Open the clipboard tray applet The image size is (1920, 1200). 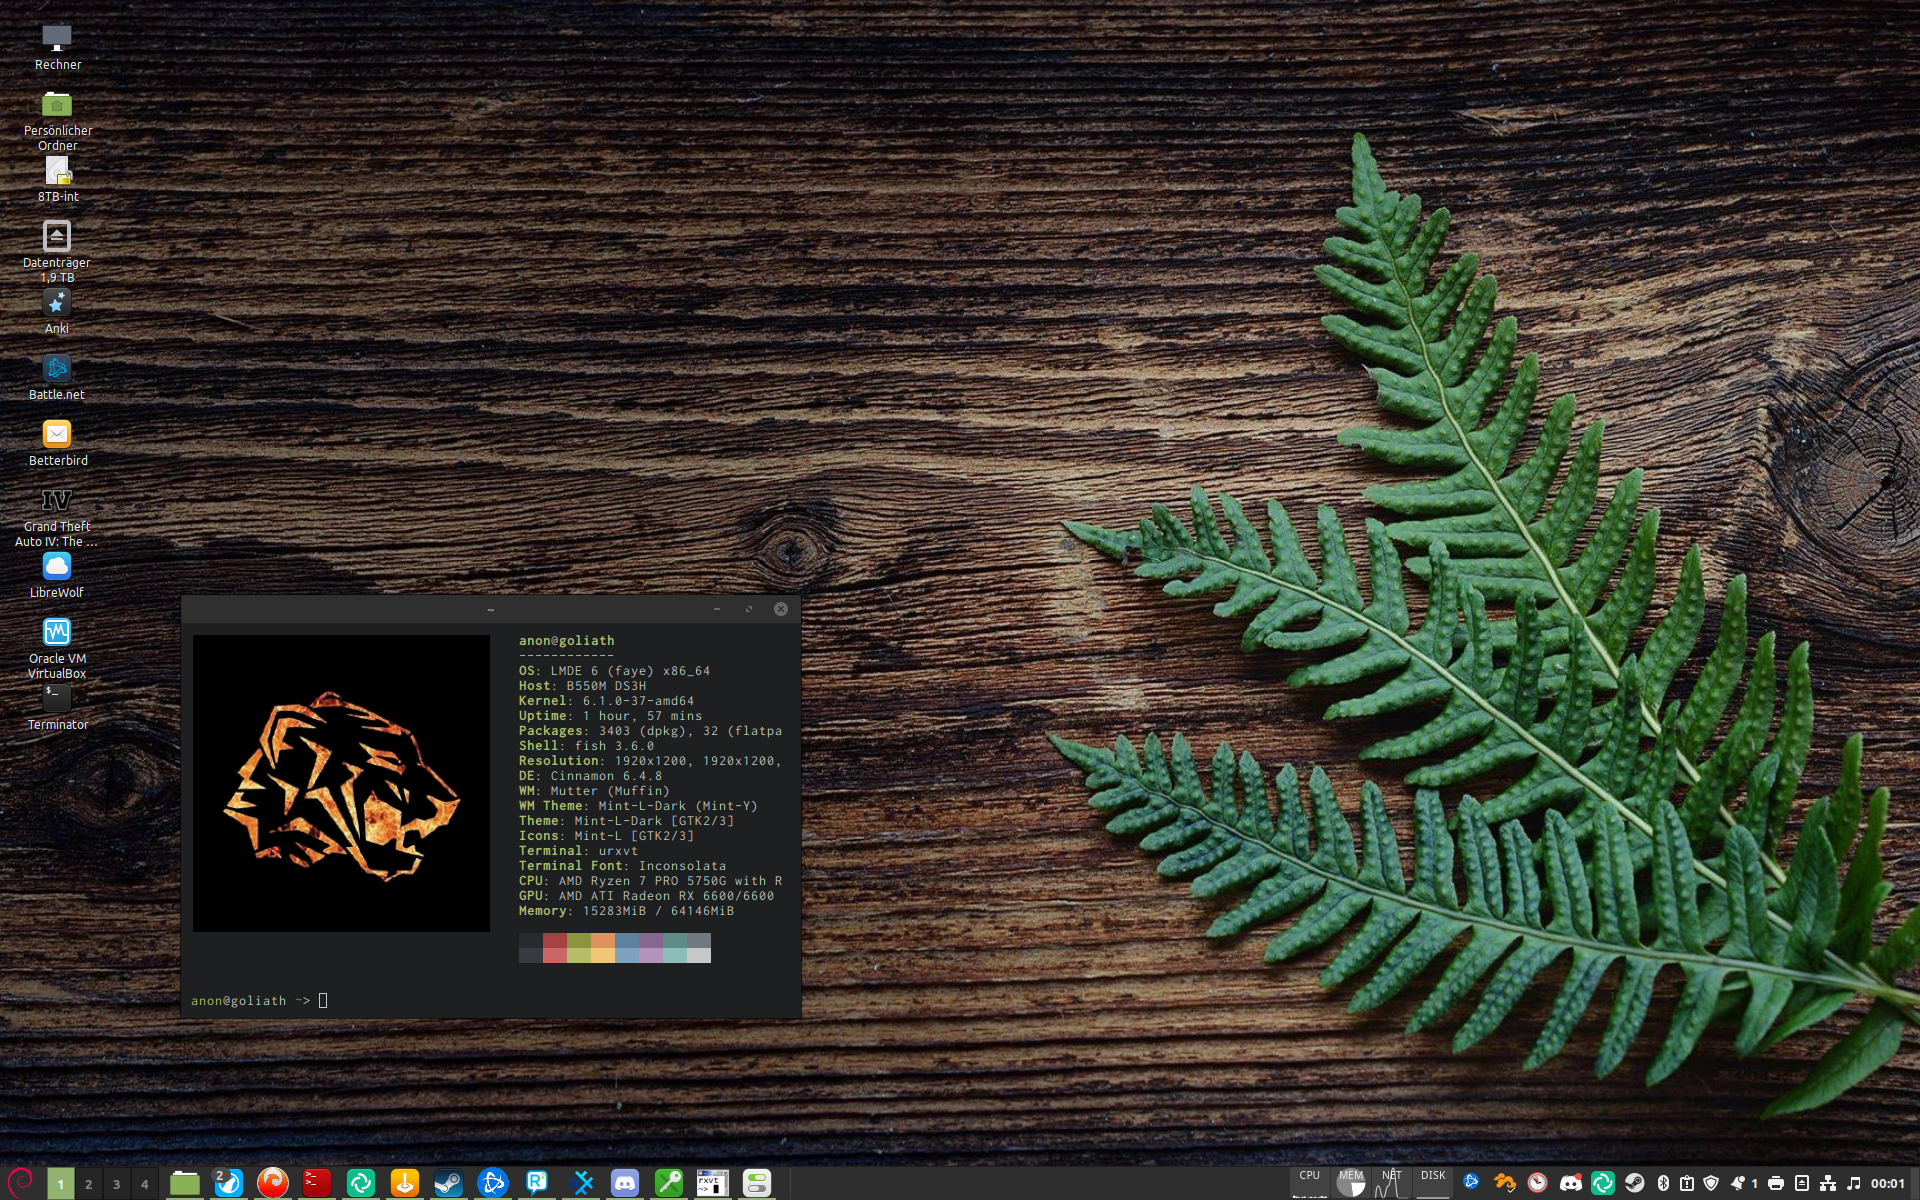pyautogui.click(x=1687, y=1183)
